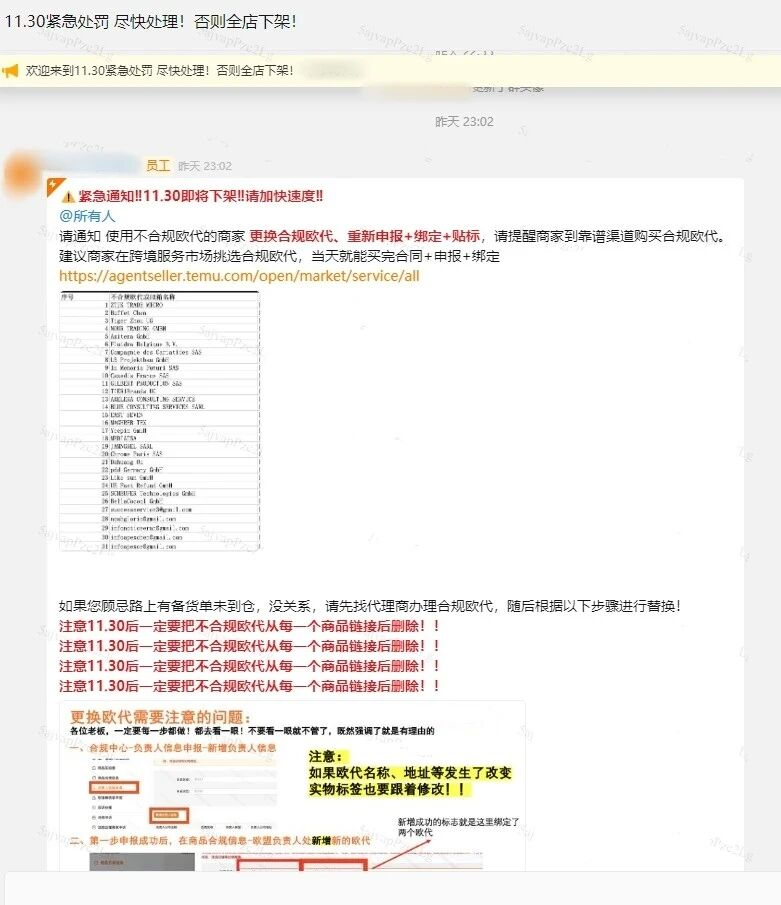Click the line starting 如果您顾忌路上有备货单未到仓
This screenshot has width=781, height=905.
coord(370,606)
